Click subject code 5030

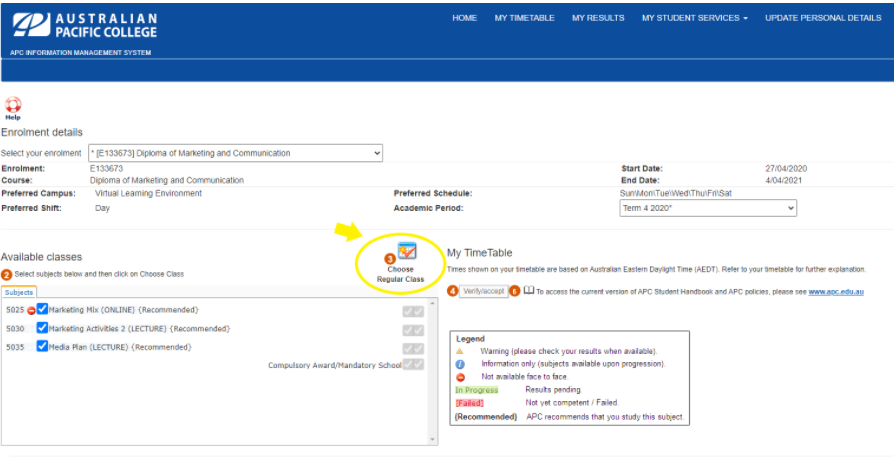(x=15, y=329)
